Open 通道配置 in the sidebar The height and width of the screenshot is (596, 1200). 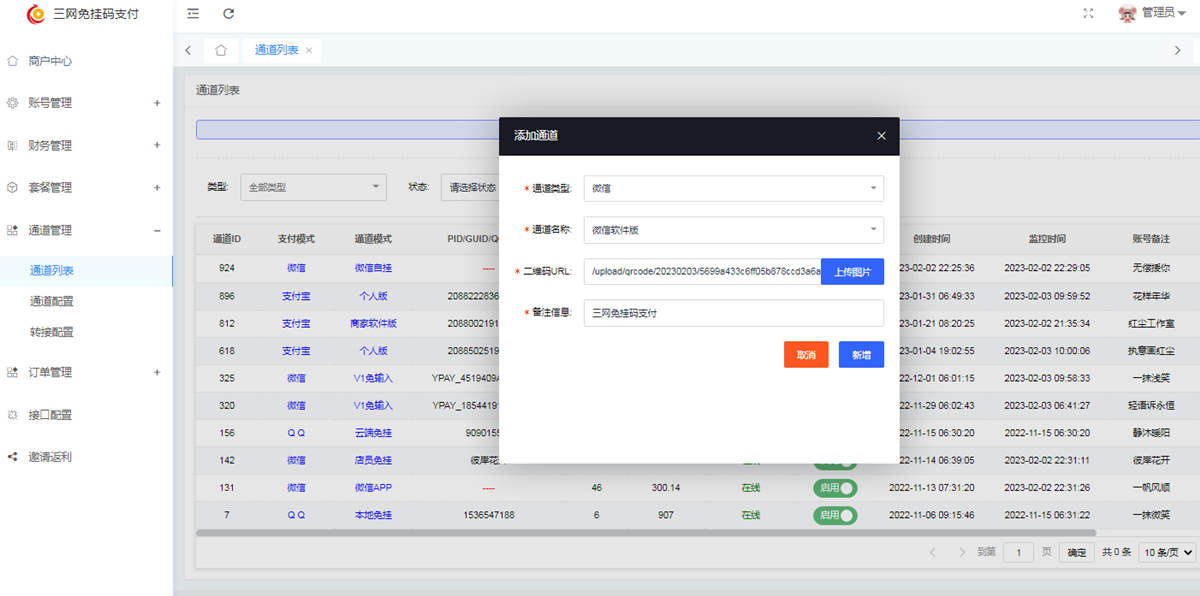click(52, 301)
